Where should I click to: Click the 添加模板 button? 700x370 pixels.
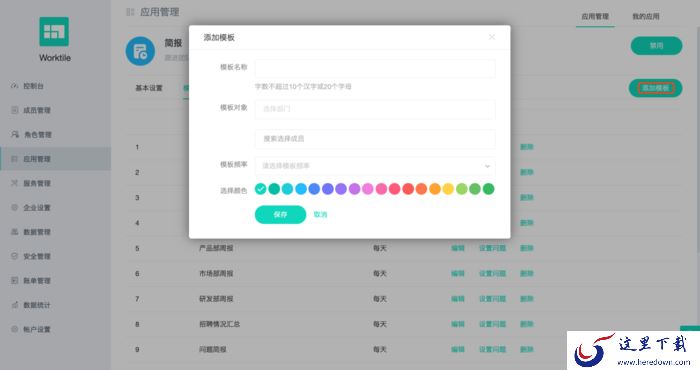click(x=655, y=88)
